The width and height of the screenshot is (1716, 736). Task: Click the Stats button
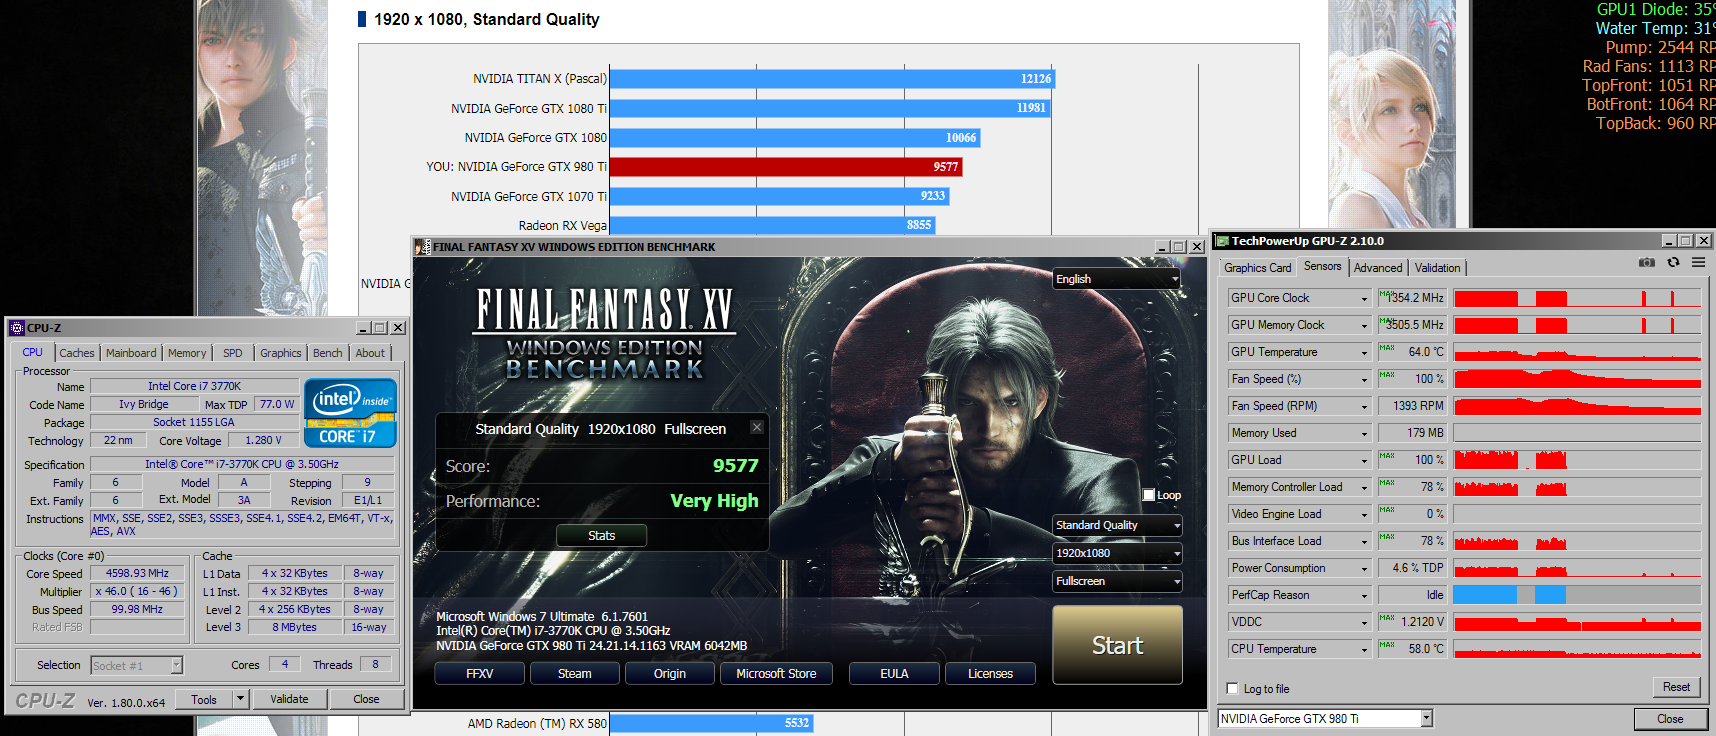601,536
